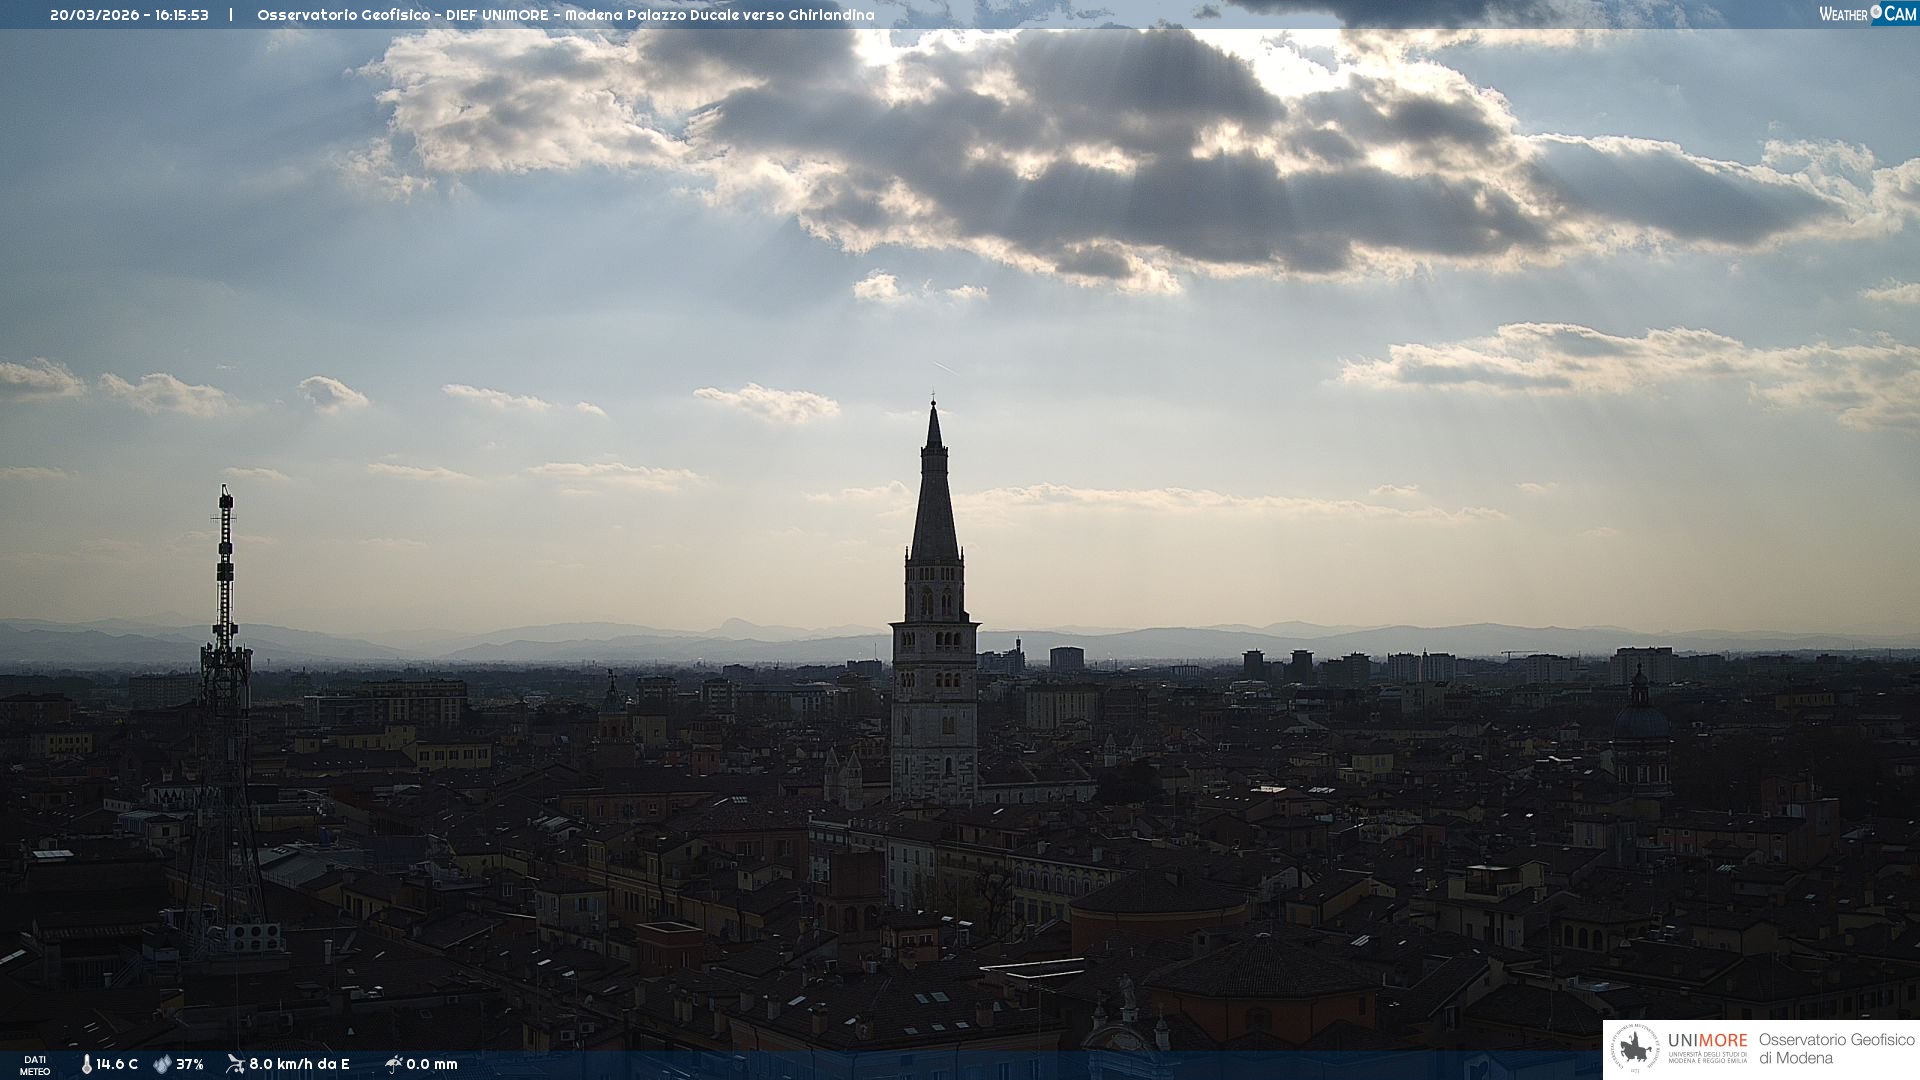Click the Ghirlandina bell tower in the image
This screenshot has height=1080, width=1920.
(x=934, y=640)
